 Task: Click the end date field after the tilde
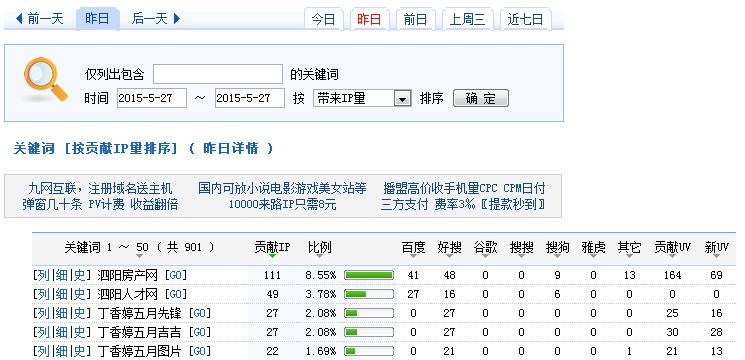click(x=249, y=98)
